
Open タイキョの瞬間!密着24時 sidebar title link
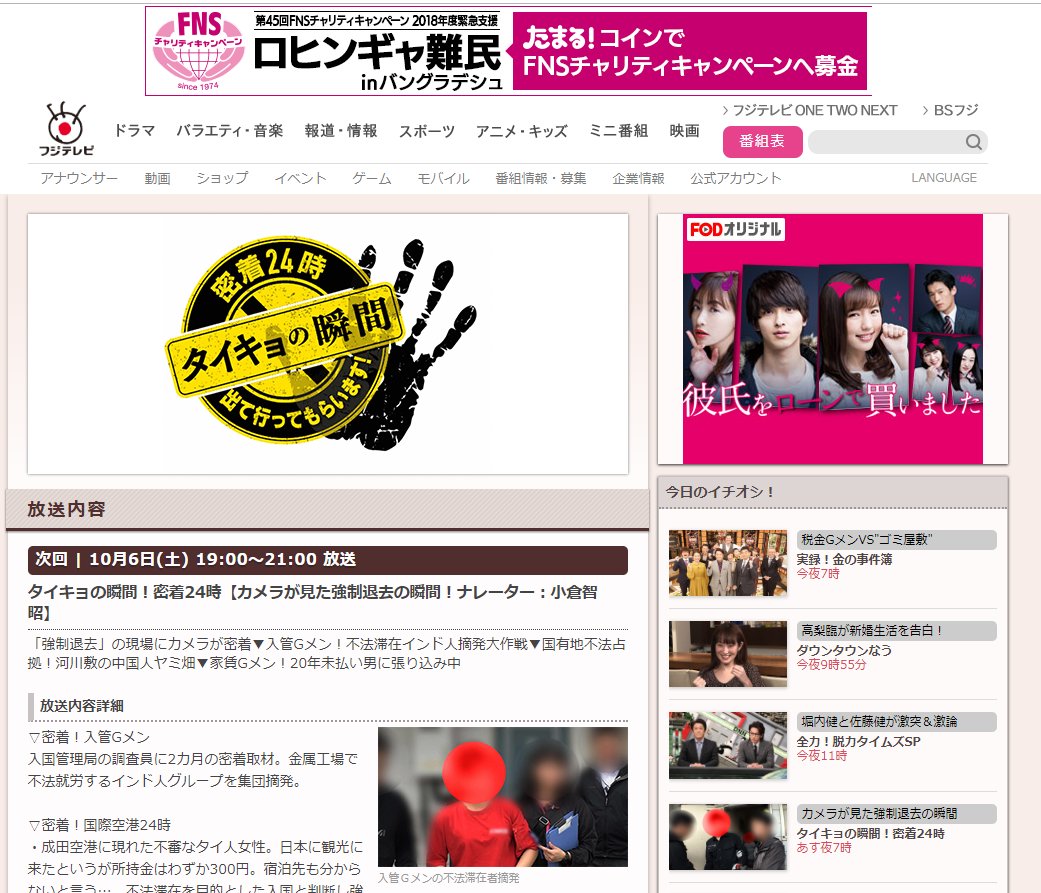click(x=870, y=833)
